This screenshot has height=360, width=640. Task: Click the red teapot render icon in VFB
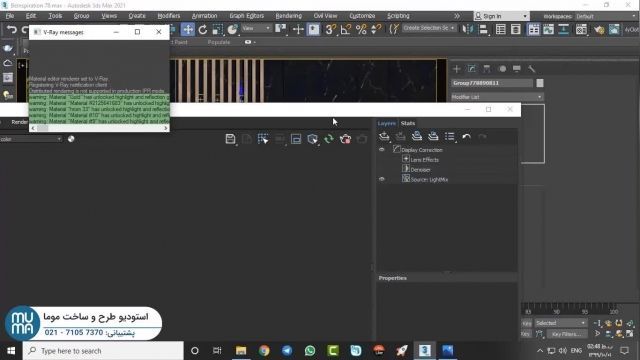pyautogui.click(x=345, y=139)
